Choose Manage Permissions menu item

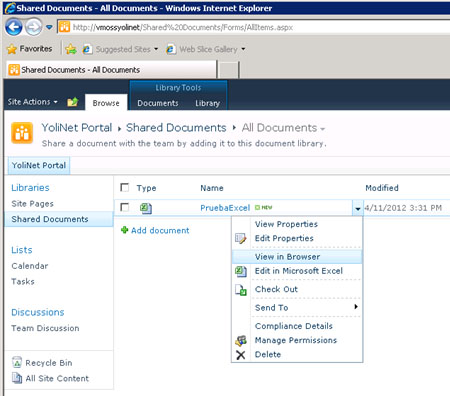296,340
